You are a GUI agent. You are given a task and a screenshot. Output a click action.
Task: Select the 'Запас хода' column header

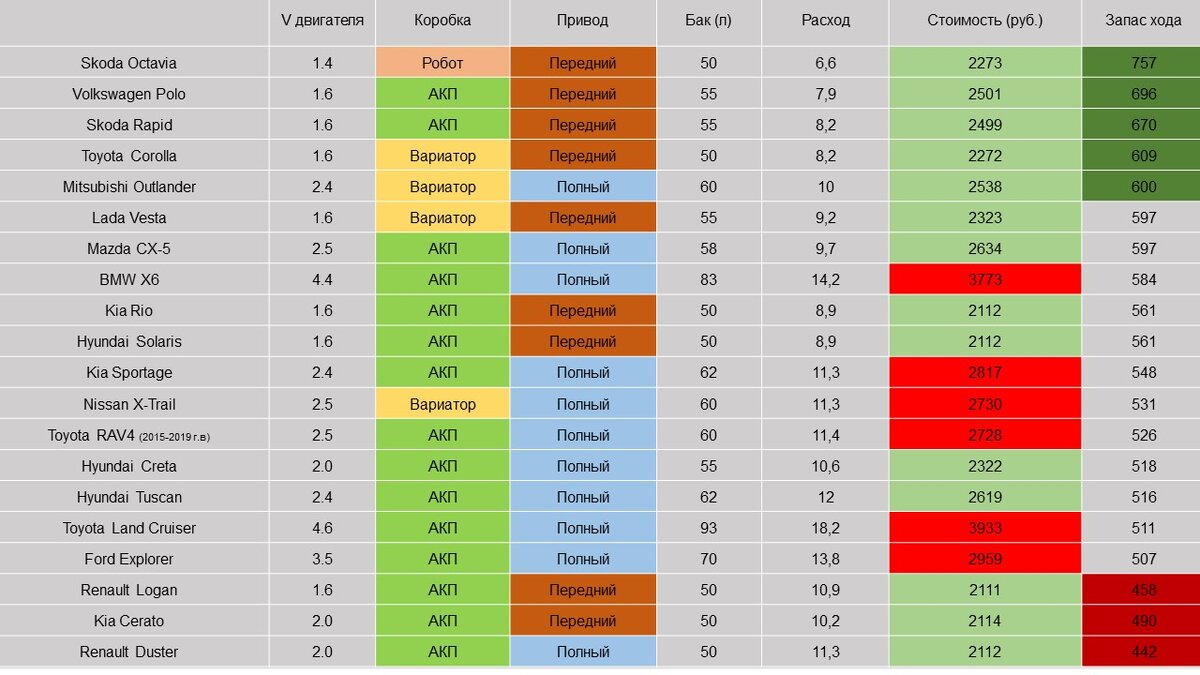point(1142,20)
